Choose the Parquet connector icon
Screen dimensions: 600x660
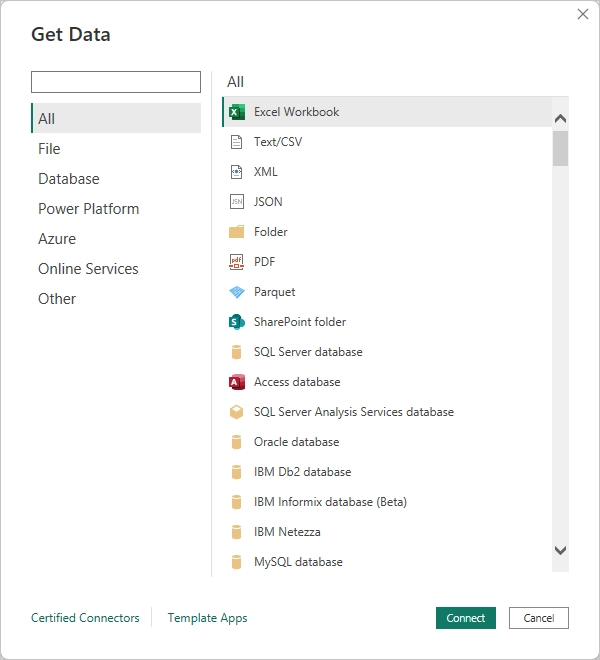pos(237,292)
